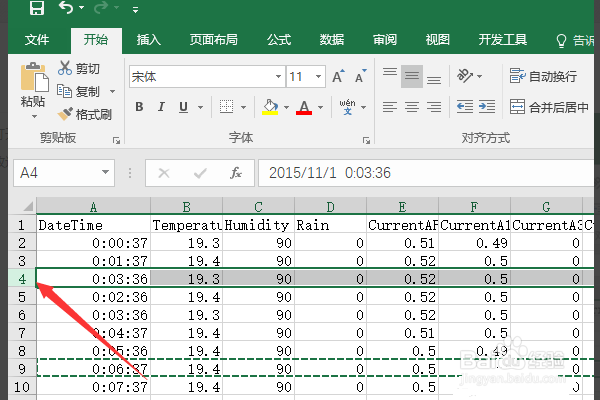Click the 合并后居中 merge and center button
Viewport: 600px width, 400px height.
549,107
